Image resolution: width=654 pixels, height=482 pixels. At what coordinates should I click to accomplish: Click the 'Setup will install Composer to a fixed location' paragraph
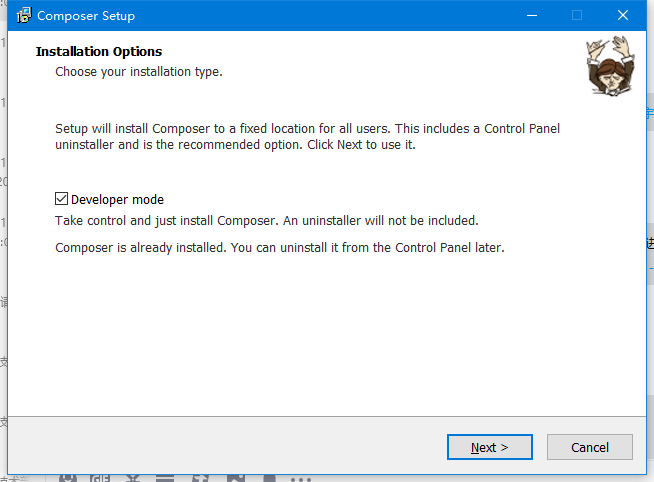(307, 136)
